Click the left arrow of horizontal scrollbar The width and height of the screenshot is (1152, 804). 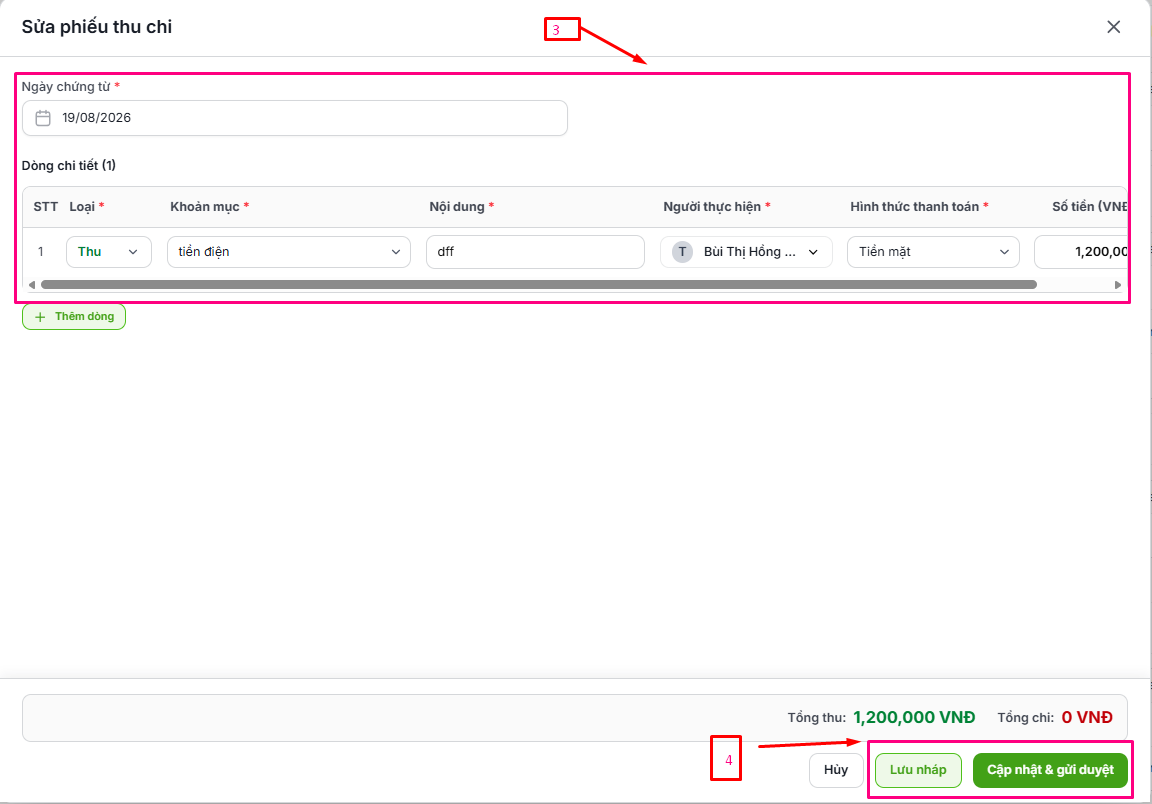coord(32,284)
